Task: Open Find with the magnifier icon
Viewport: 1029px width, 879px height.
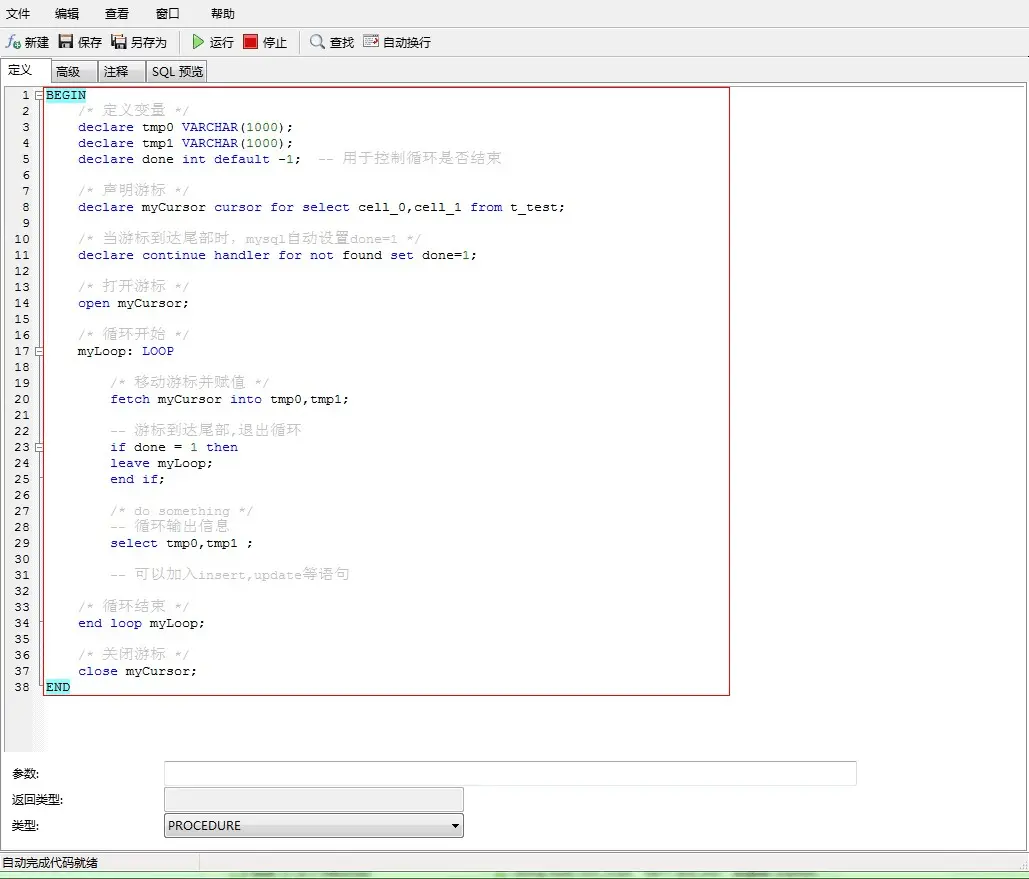Action: click(x=317, y=42)
